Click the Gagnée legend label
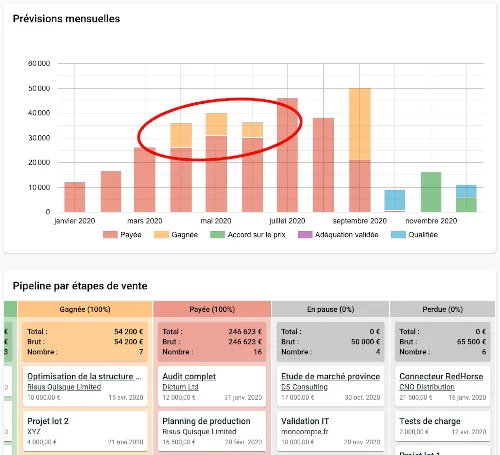500x455 pixels. 185,235
